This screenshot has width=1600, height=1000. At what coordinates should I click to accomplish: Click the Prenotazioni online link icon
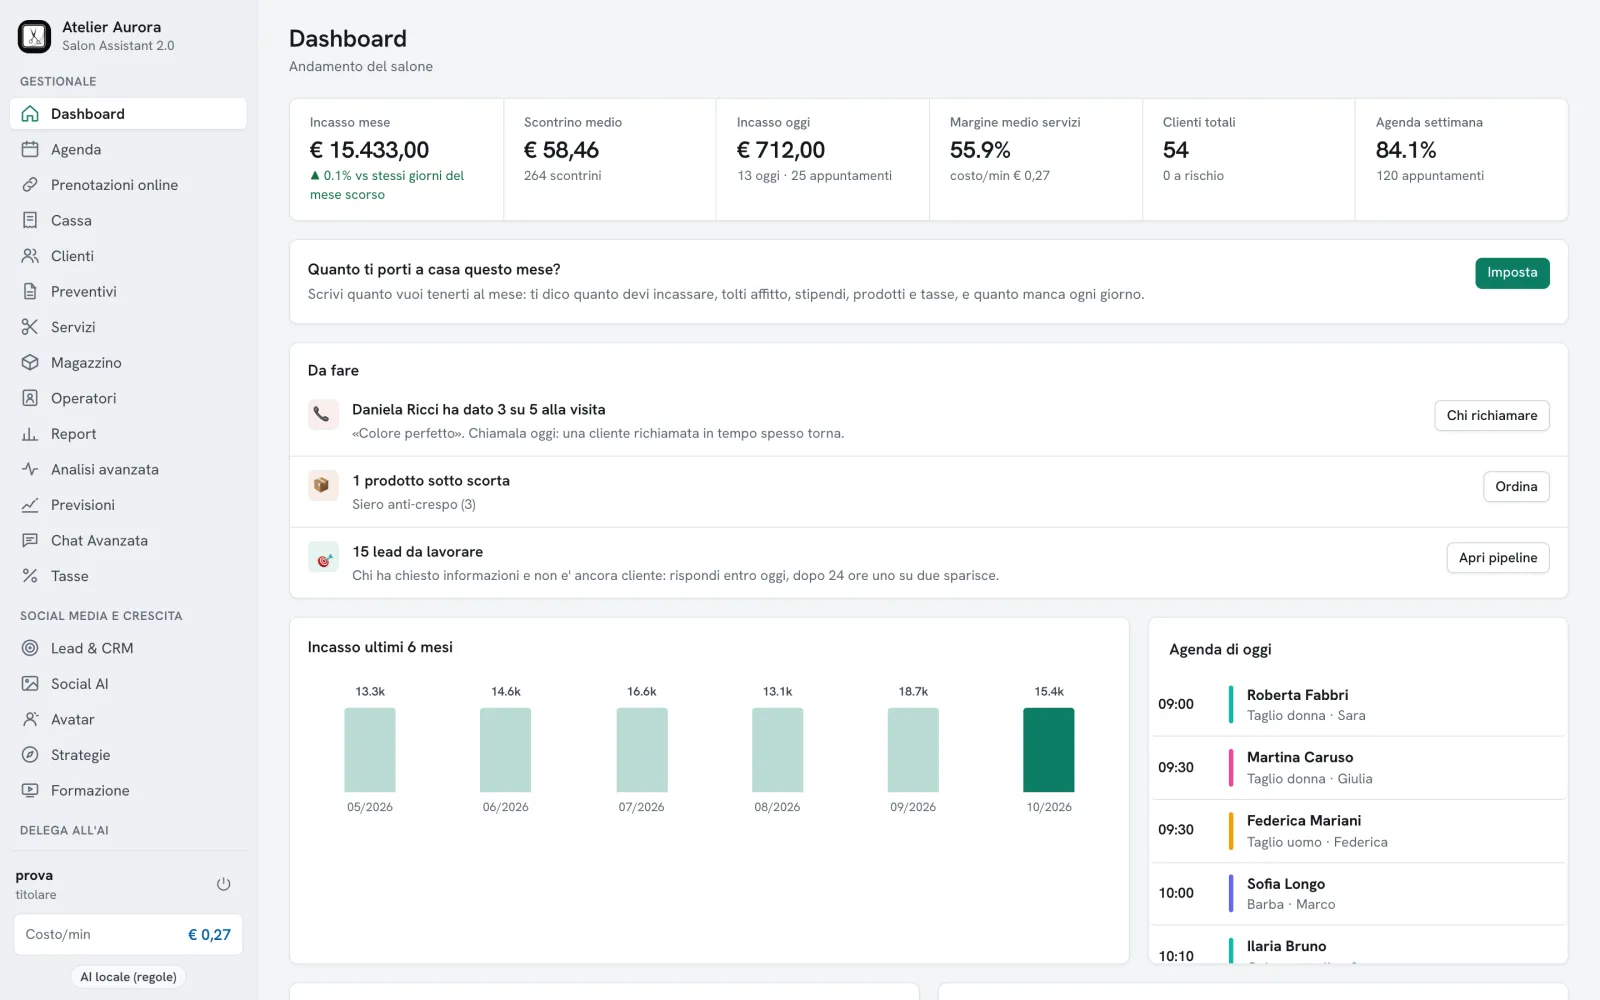coord(30,185)
